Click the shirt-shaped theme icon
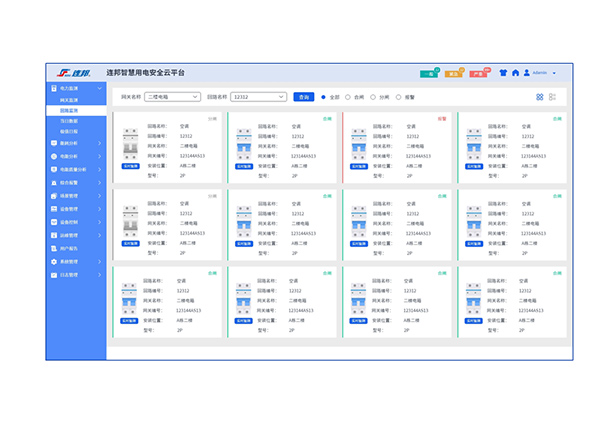This screenshot has height=425, width=610. click(503, 73)
